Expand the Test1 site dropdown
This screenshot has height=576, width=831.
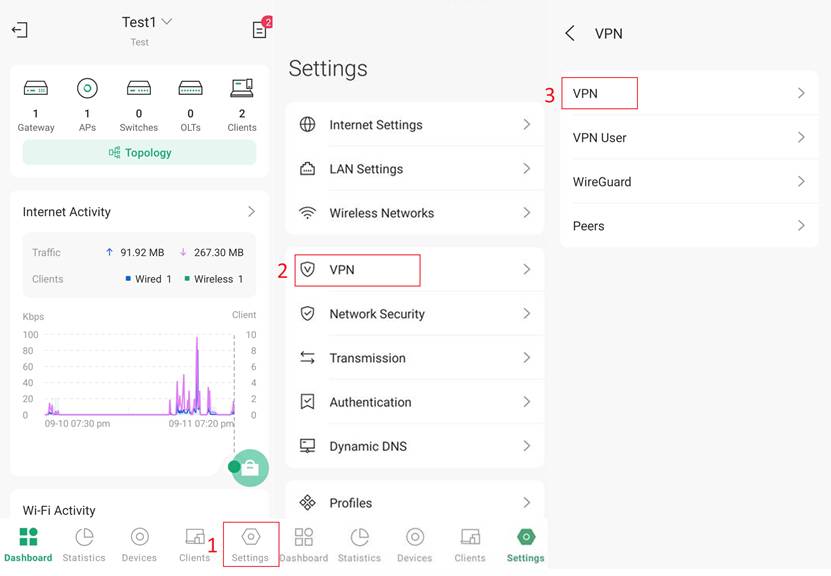(167, 22)
